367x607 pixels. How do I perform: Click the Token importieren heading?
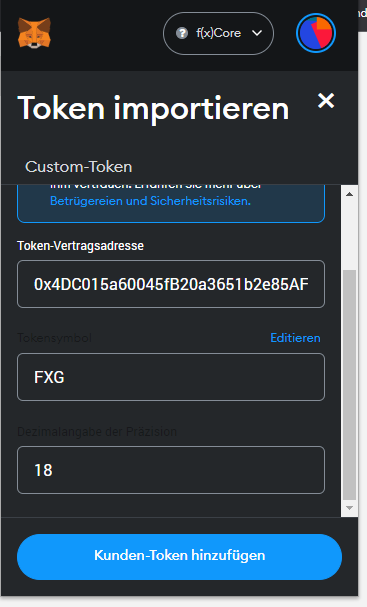153,108
